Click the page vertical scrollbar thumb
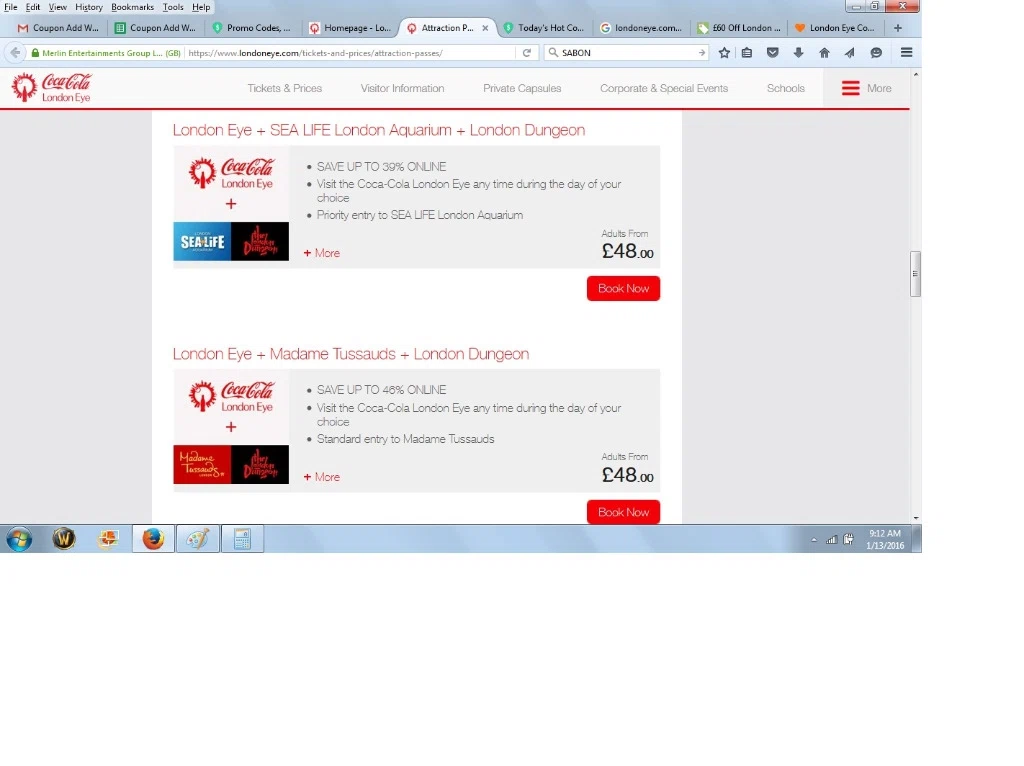Screen dimensions: 1024x766 coord(916,274)
